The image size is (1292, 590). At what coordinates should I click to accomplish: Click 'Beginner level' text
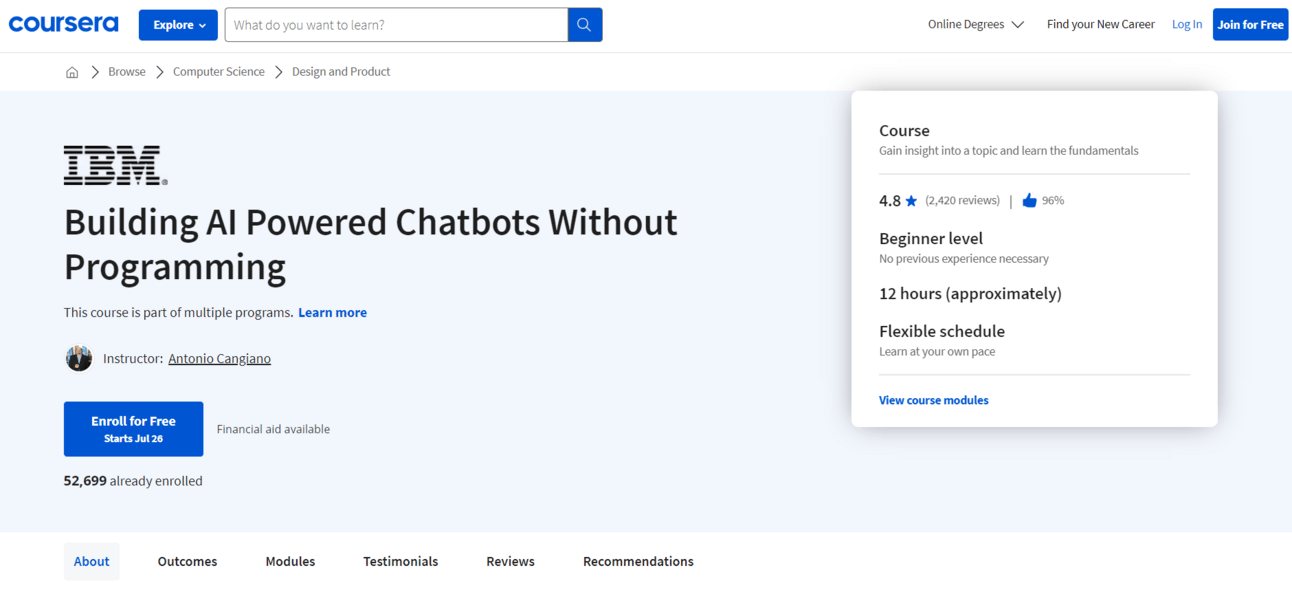pyautogui.click(x=931, y=239)
